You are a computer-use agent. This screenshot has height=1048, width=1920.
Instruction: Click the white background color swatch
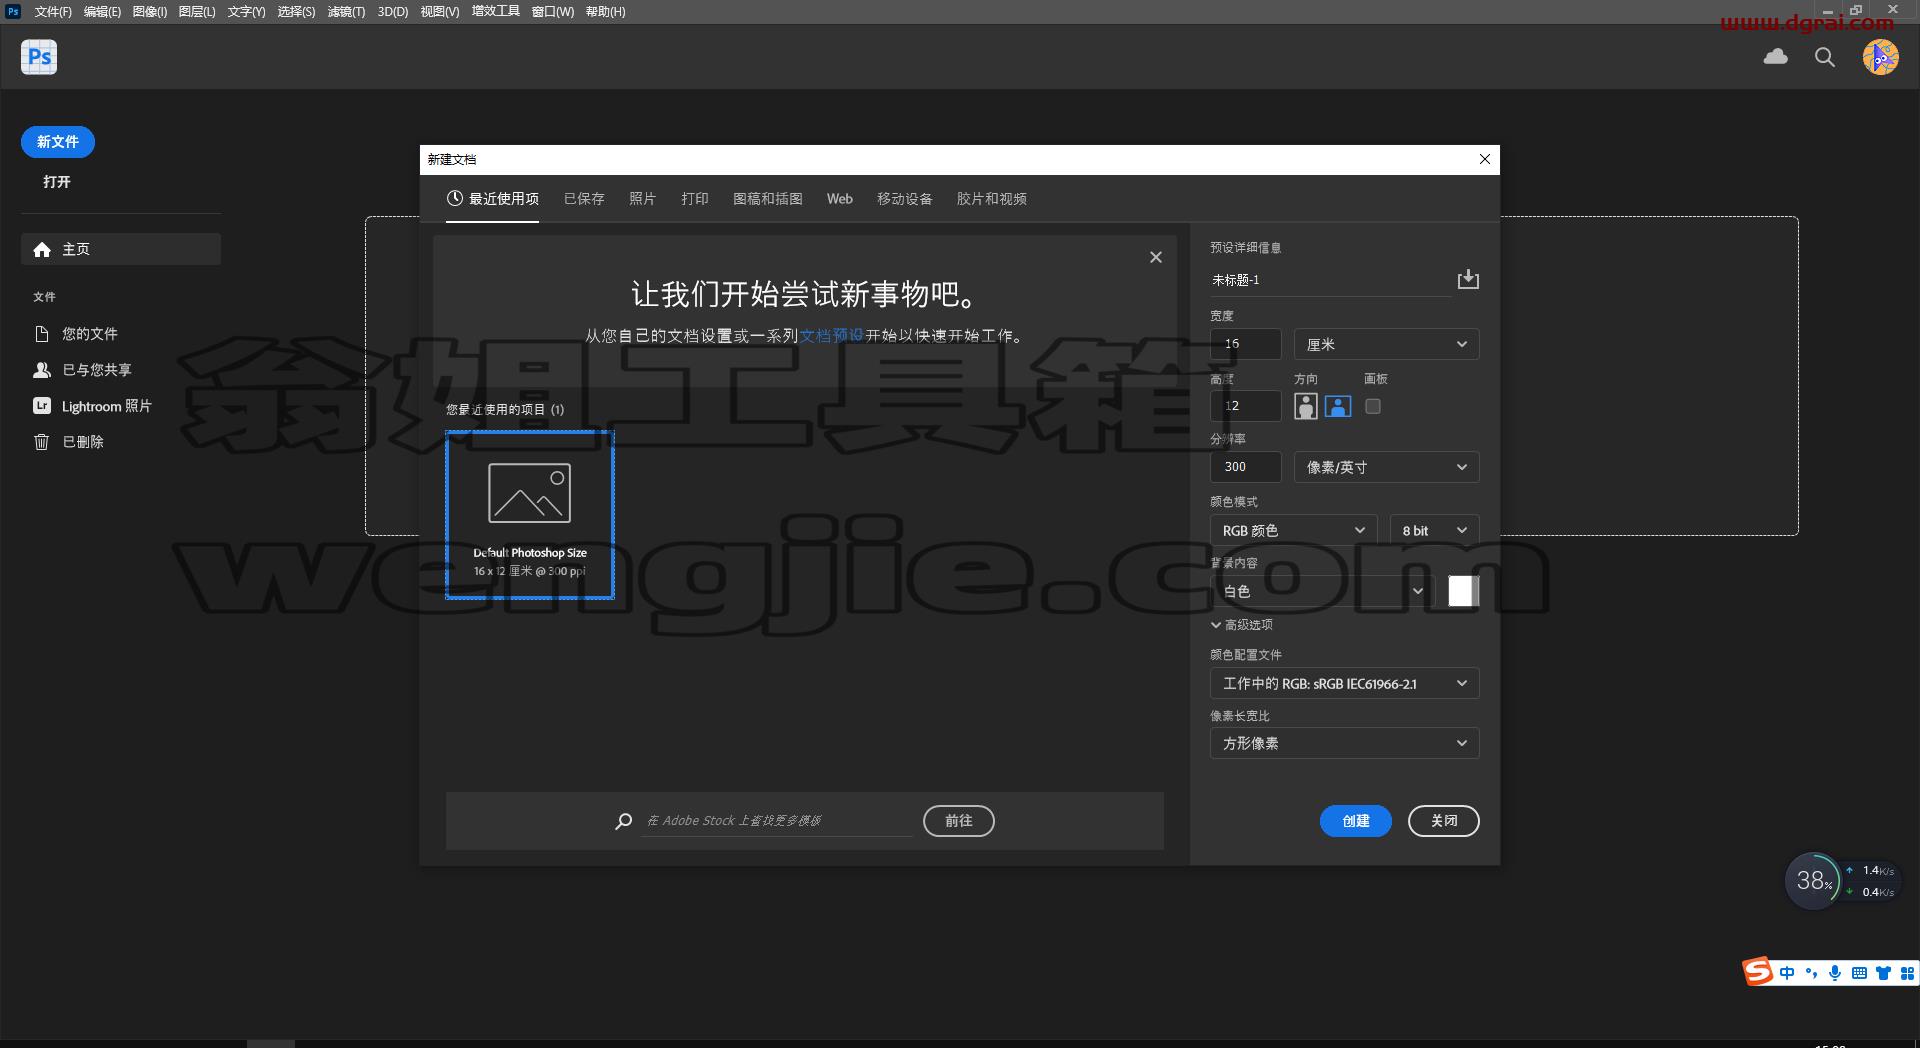(x=1463, y=591)
